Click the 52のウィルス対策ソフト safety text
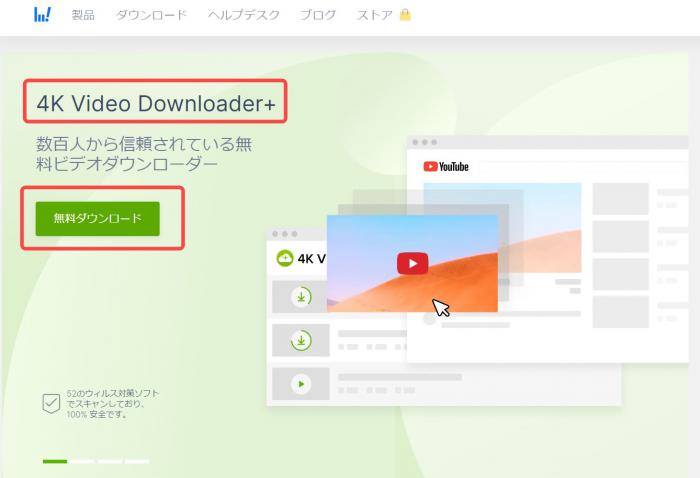This screenshot has height=478, width=700. [112, 403]
